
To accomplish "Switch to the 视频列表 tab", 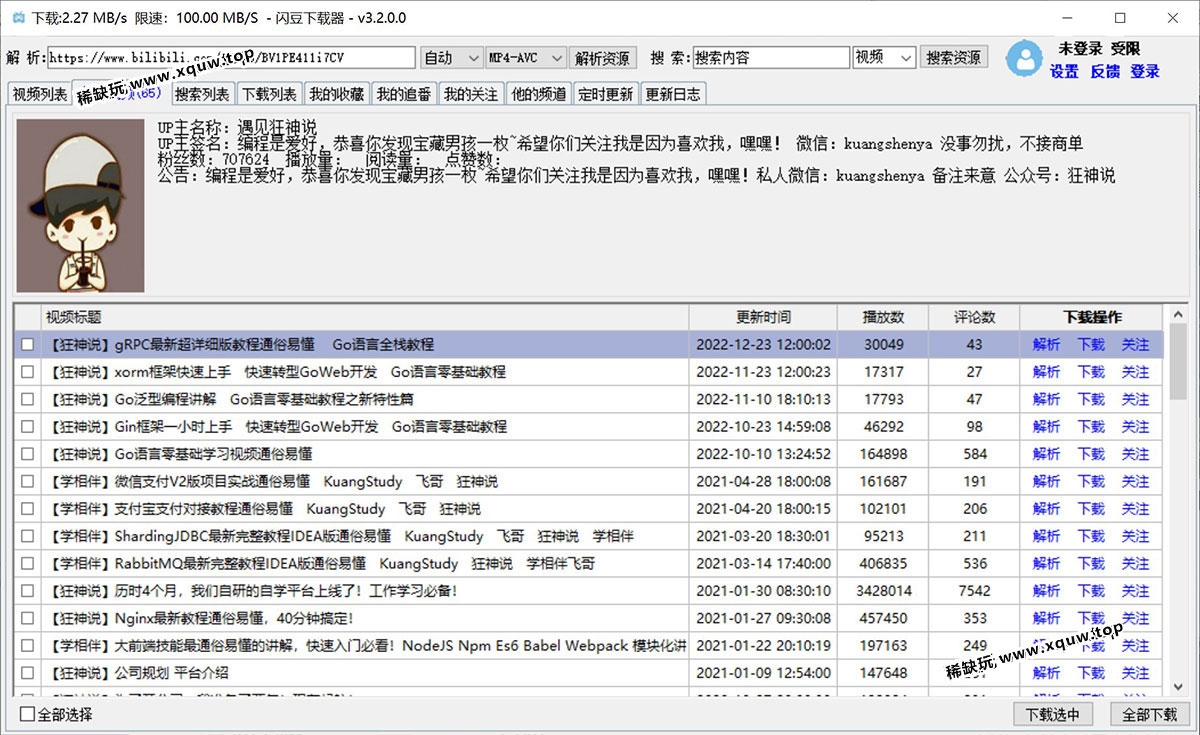I will click(39, 94).
